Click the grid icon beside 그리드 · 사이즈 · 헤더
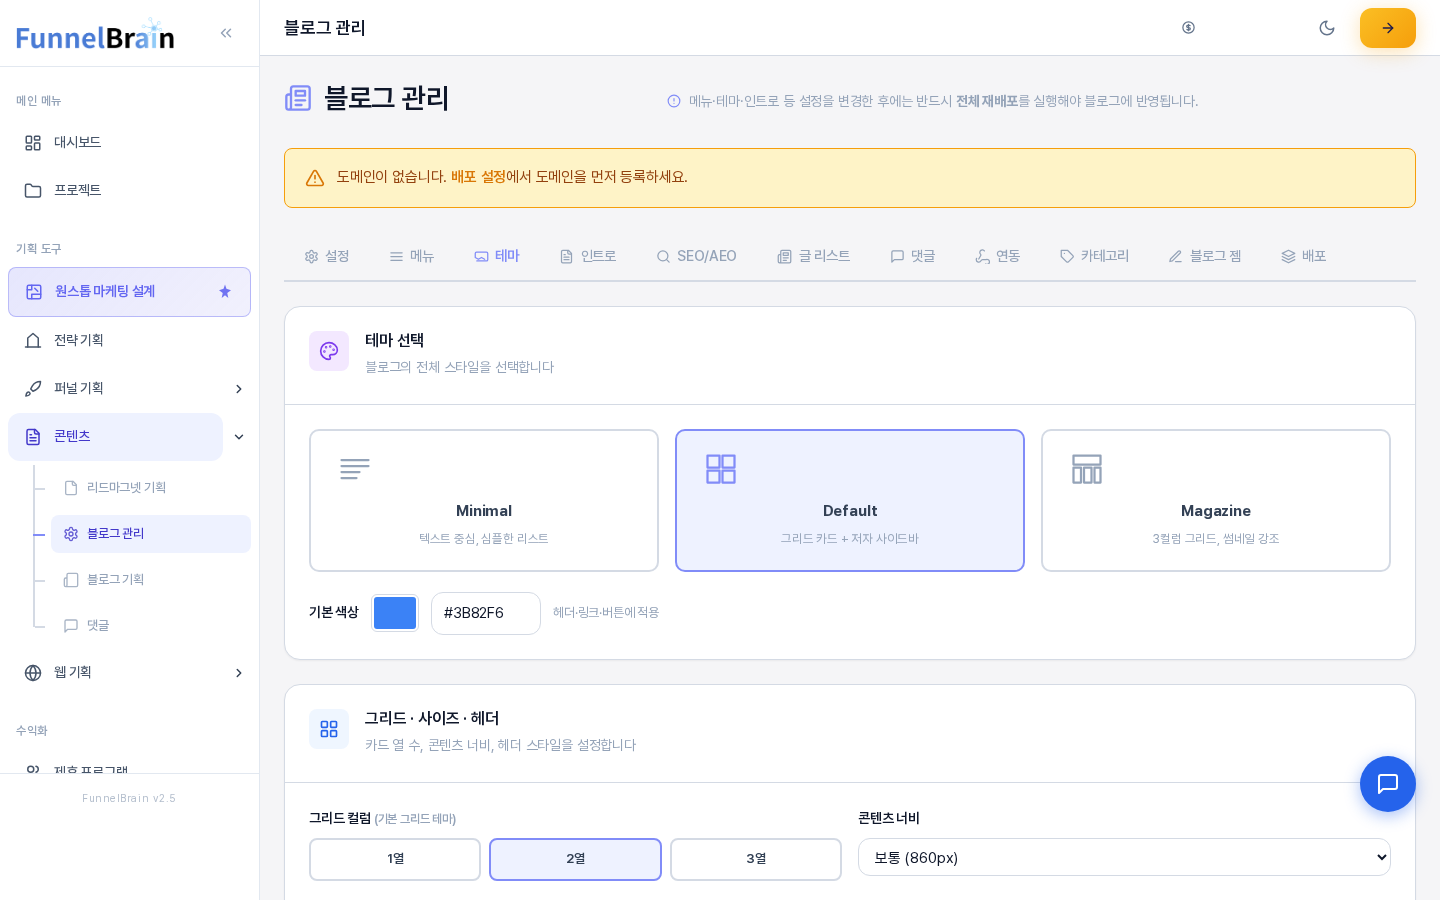 click(x=329, y=729)
